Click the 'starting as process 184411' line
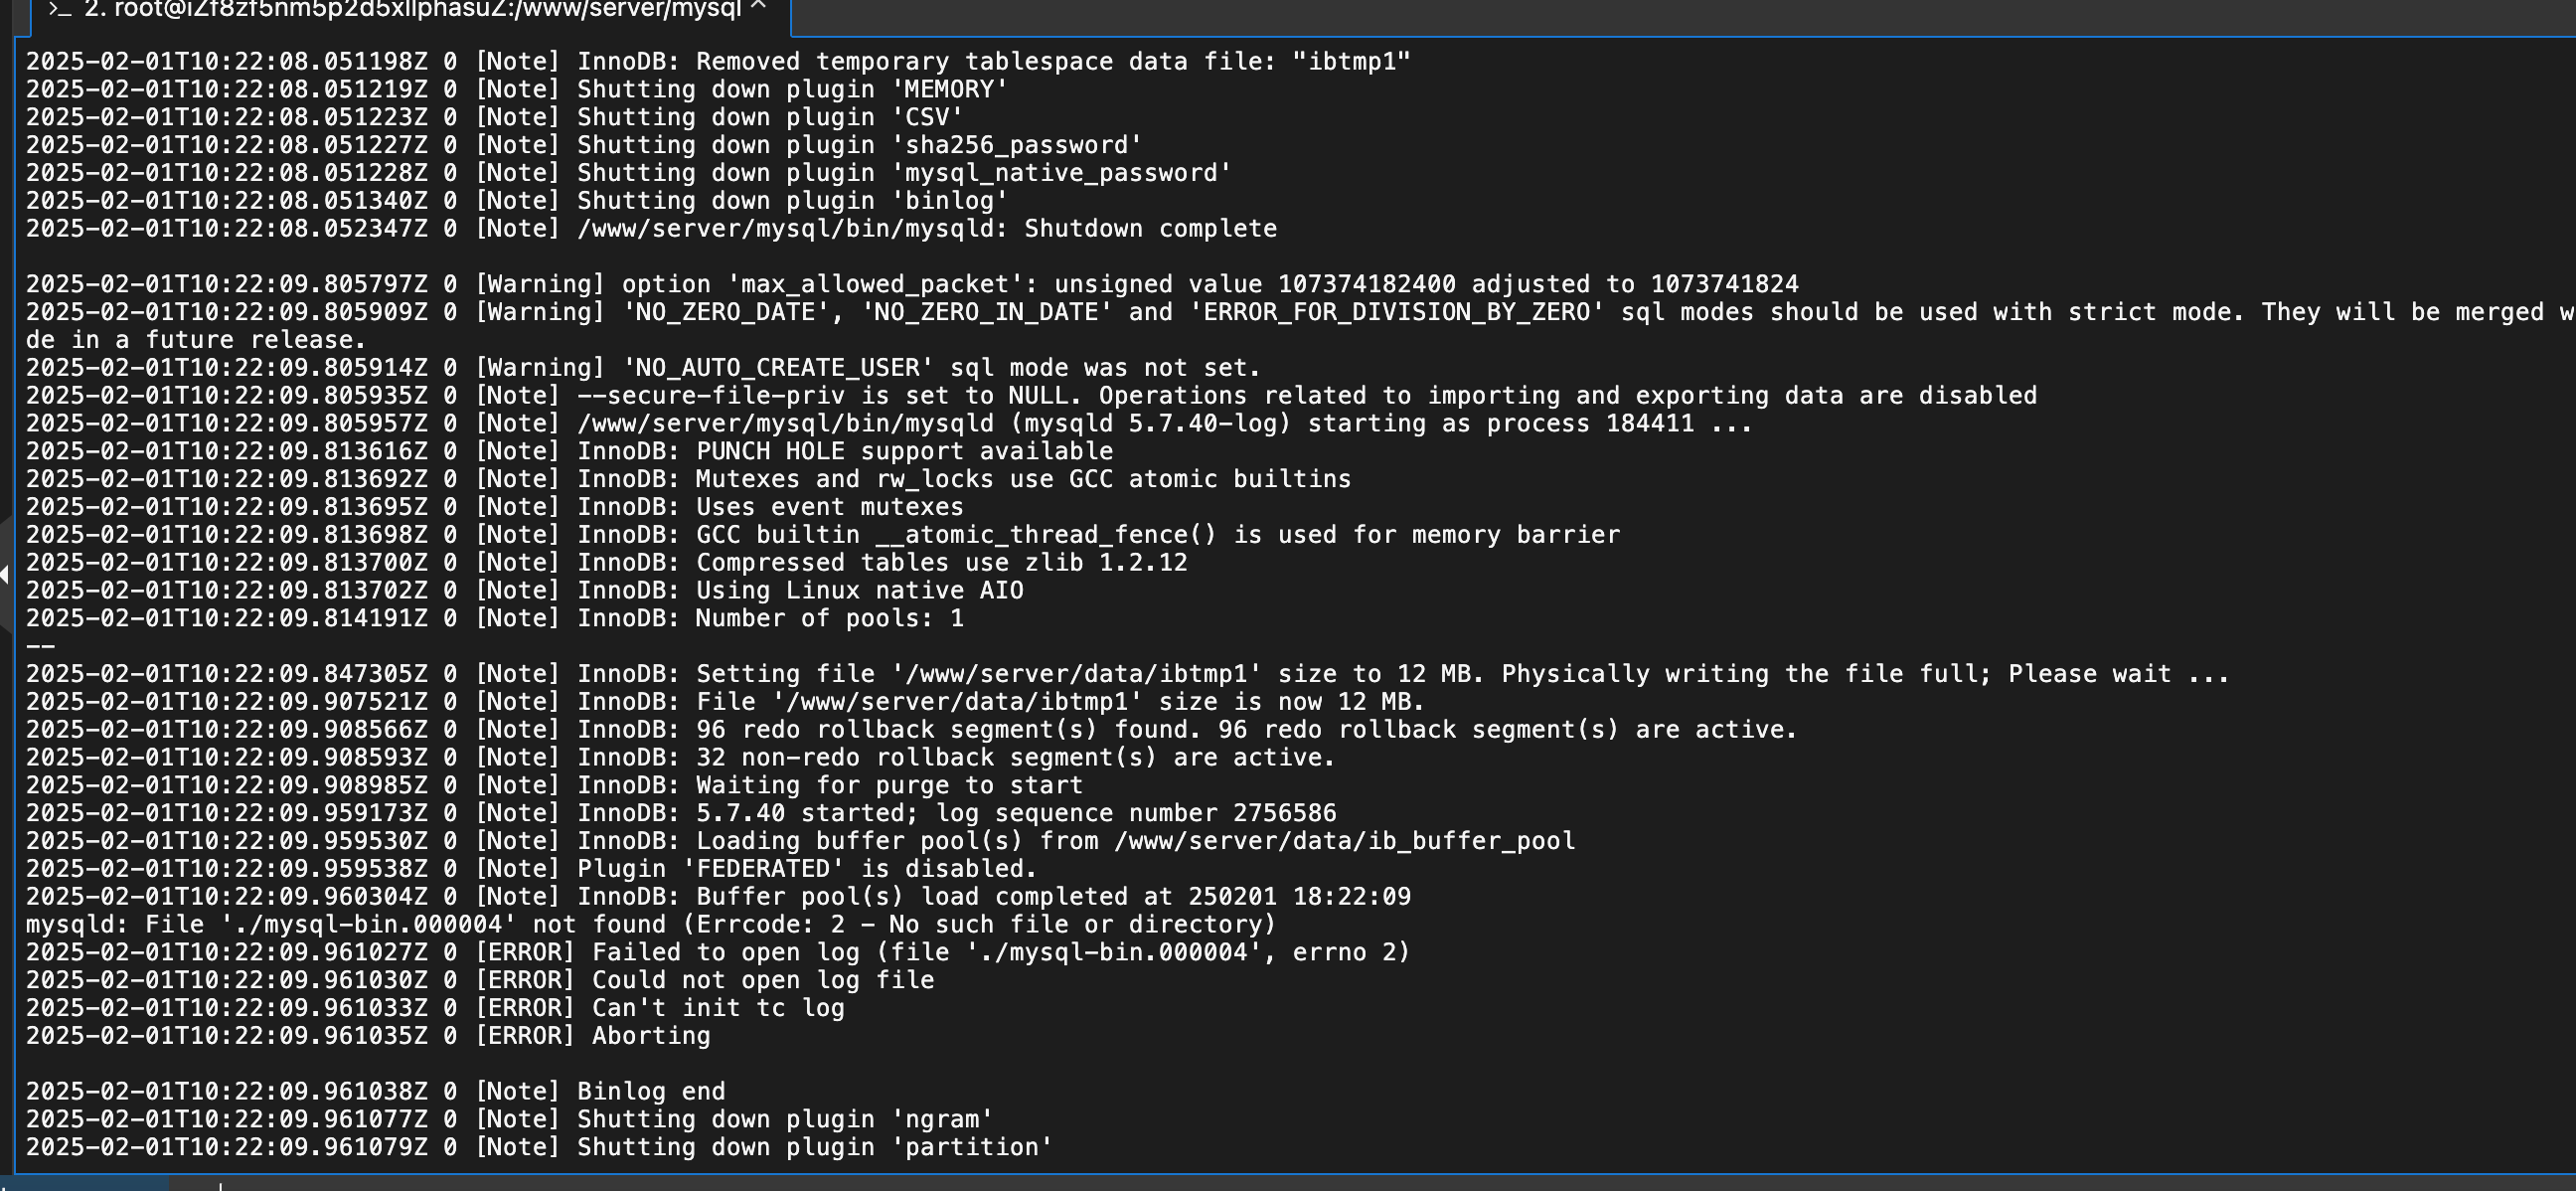 889,424
